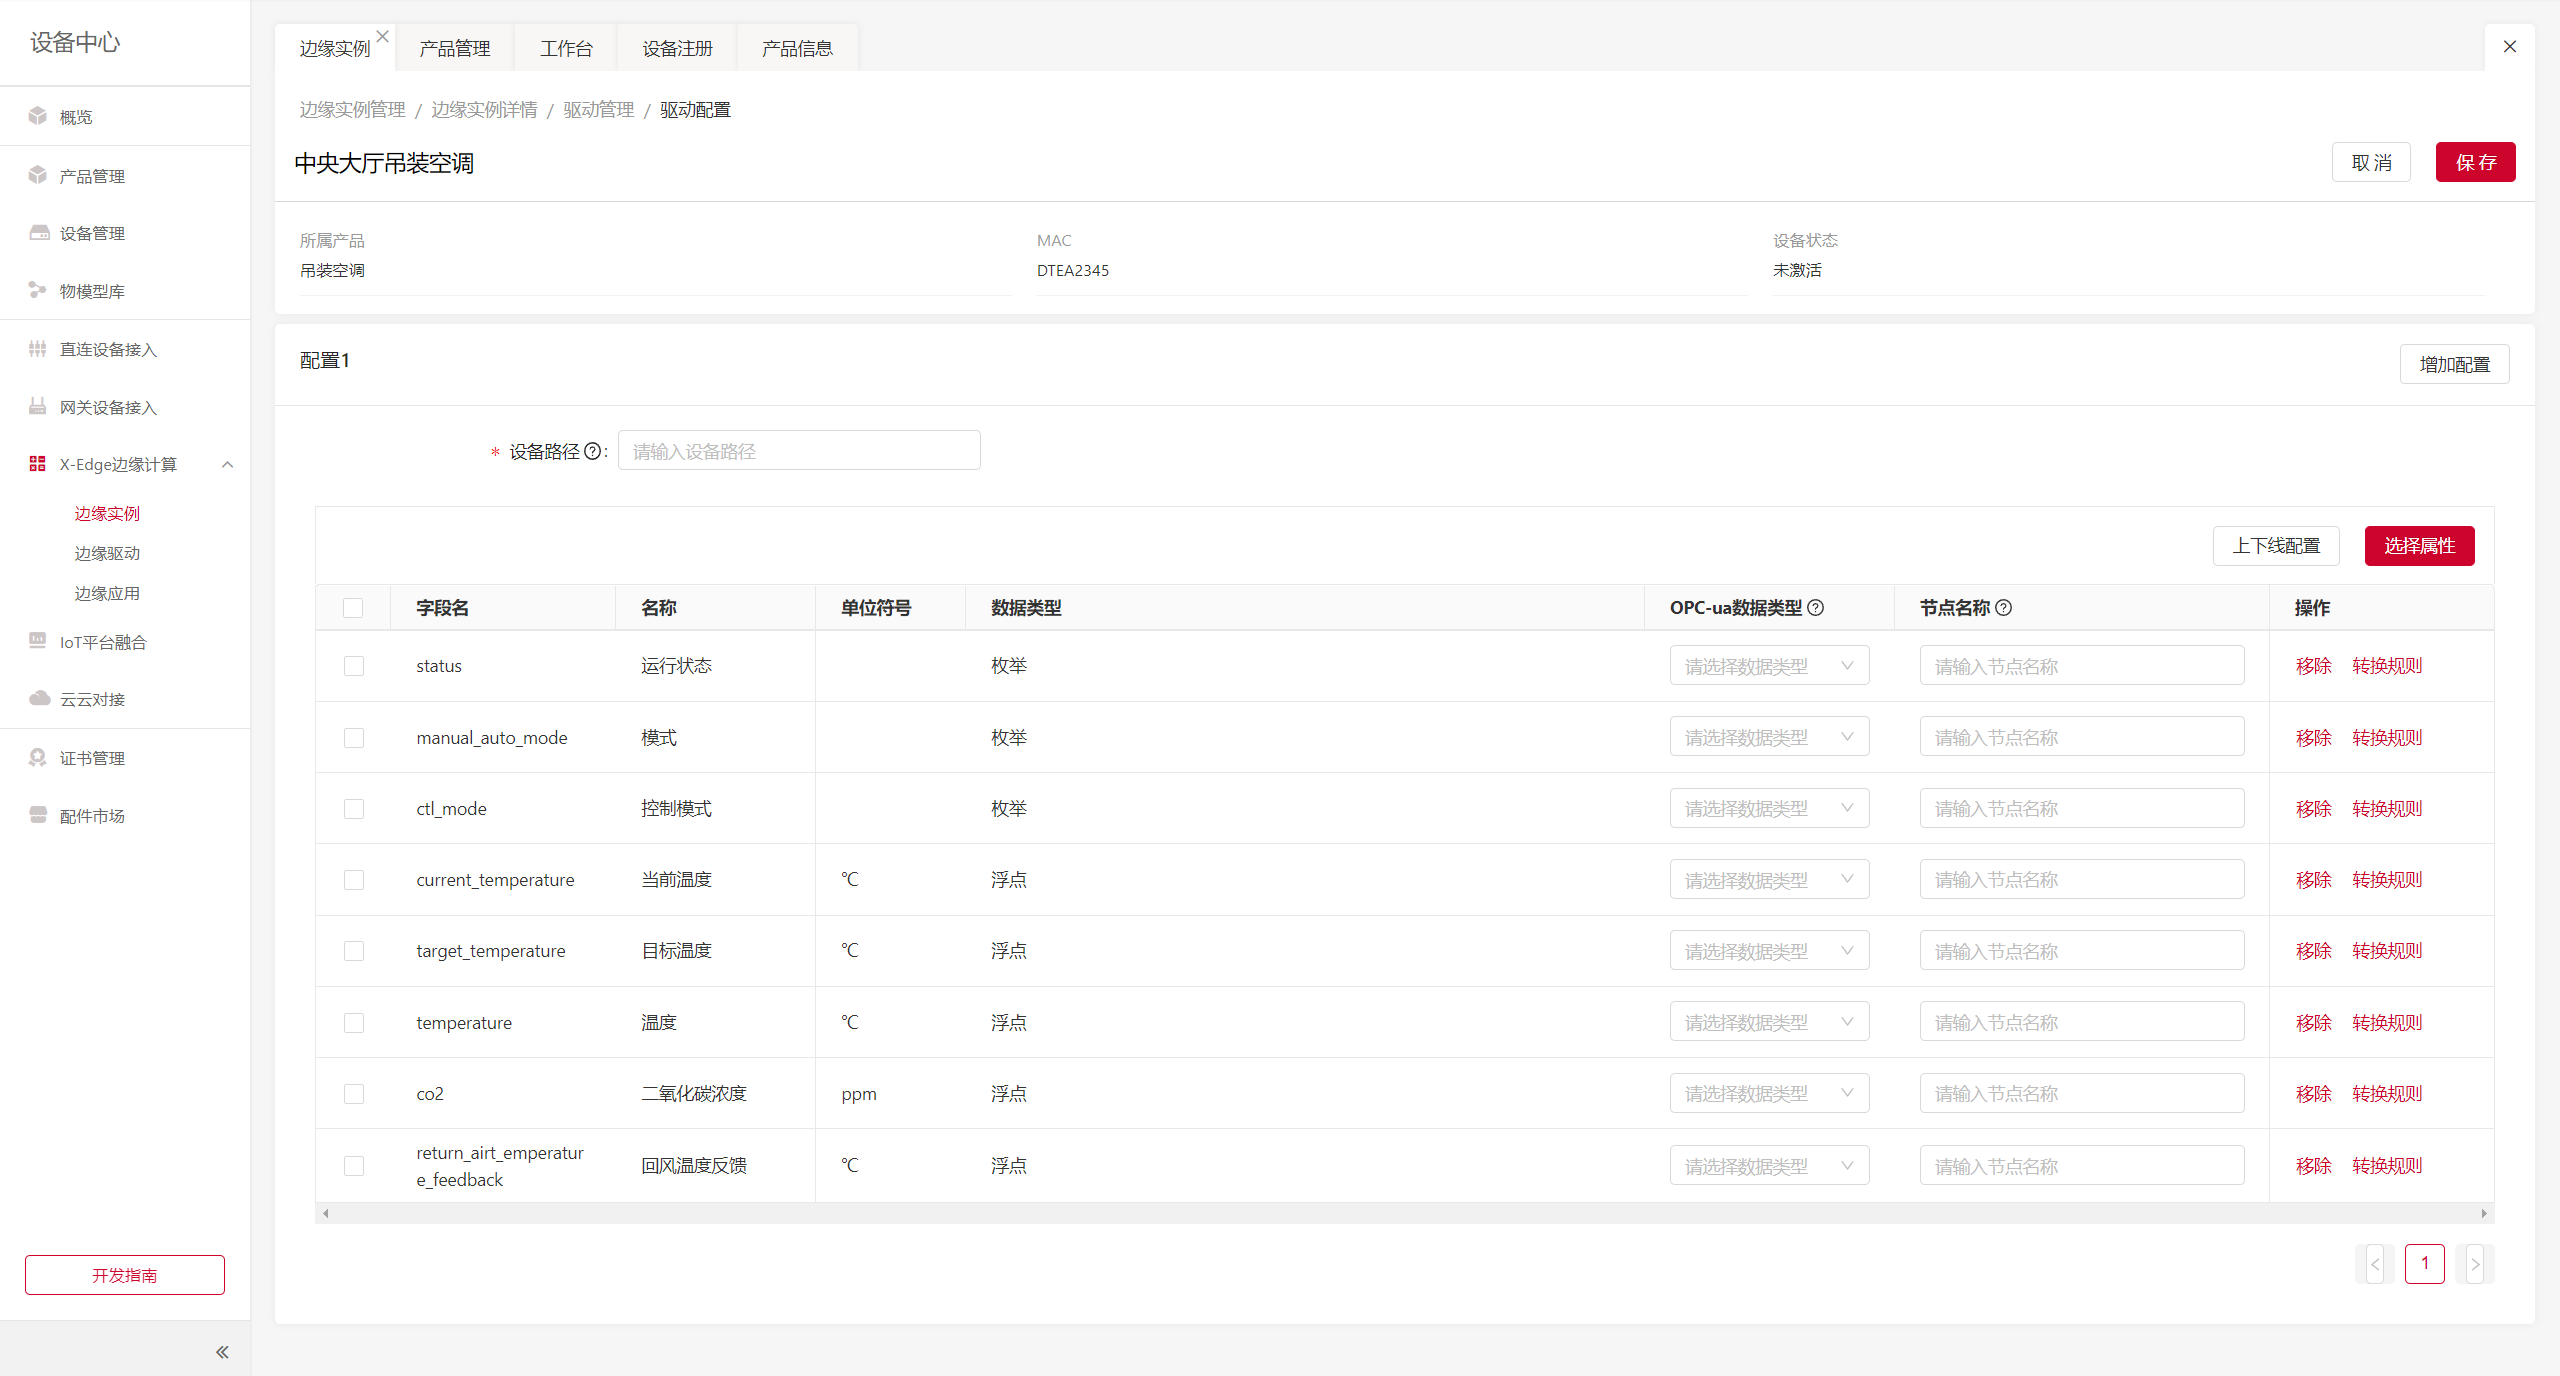Switch to the 产品管理 tab
The width and height of the screenshot is (2560, 1376).
pos(454,48)
